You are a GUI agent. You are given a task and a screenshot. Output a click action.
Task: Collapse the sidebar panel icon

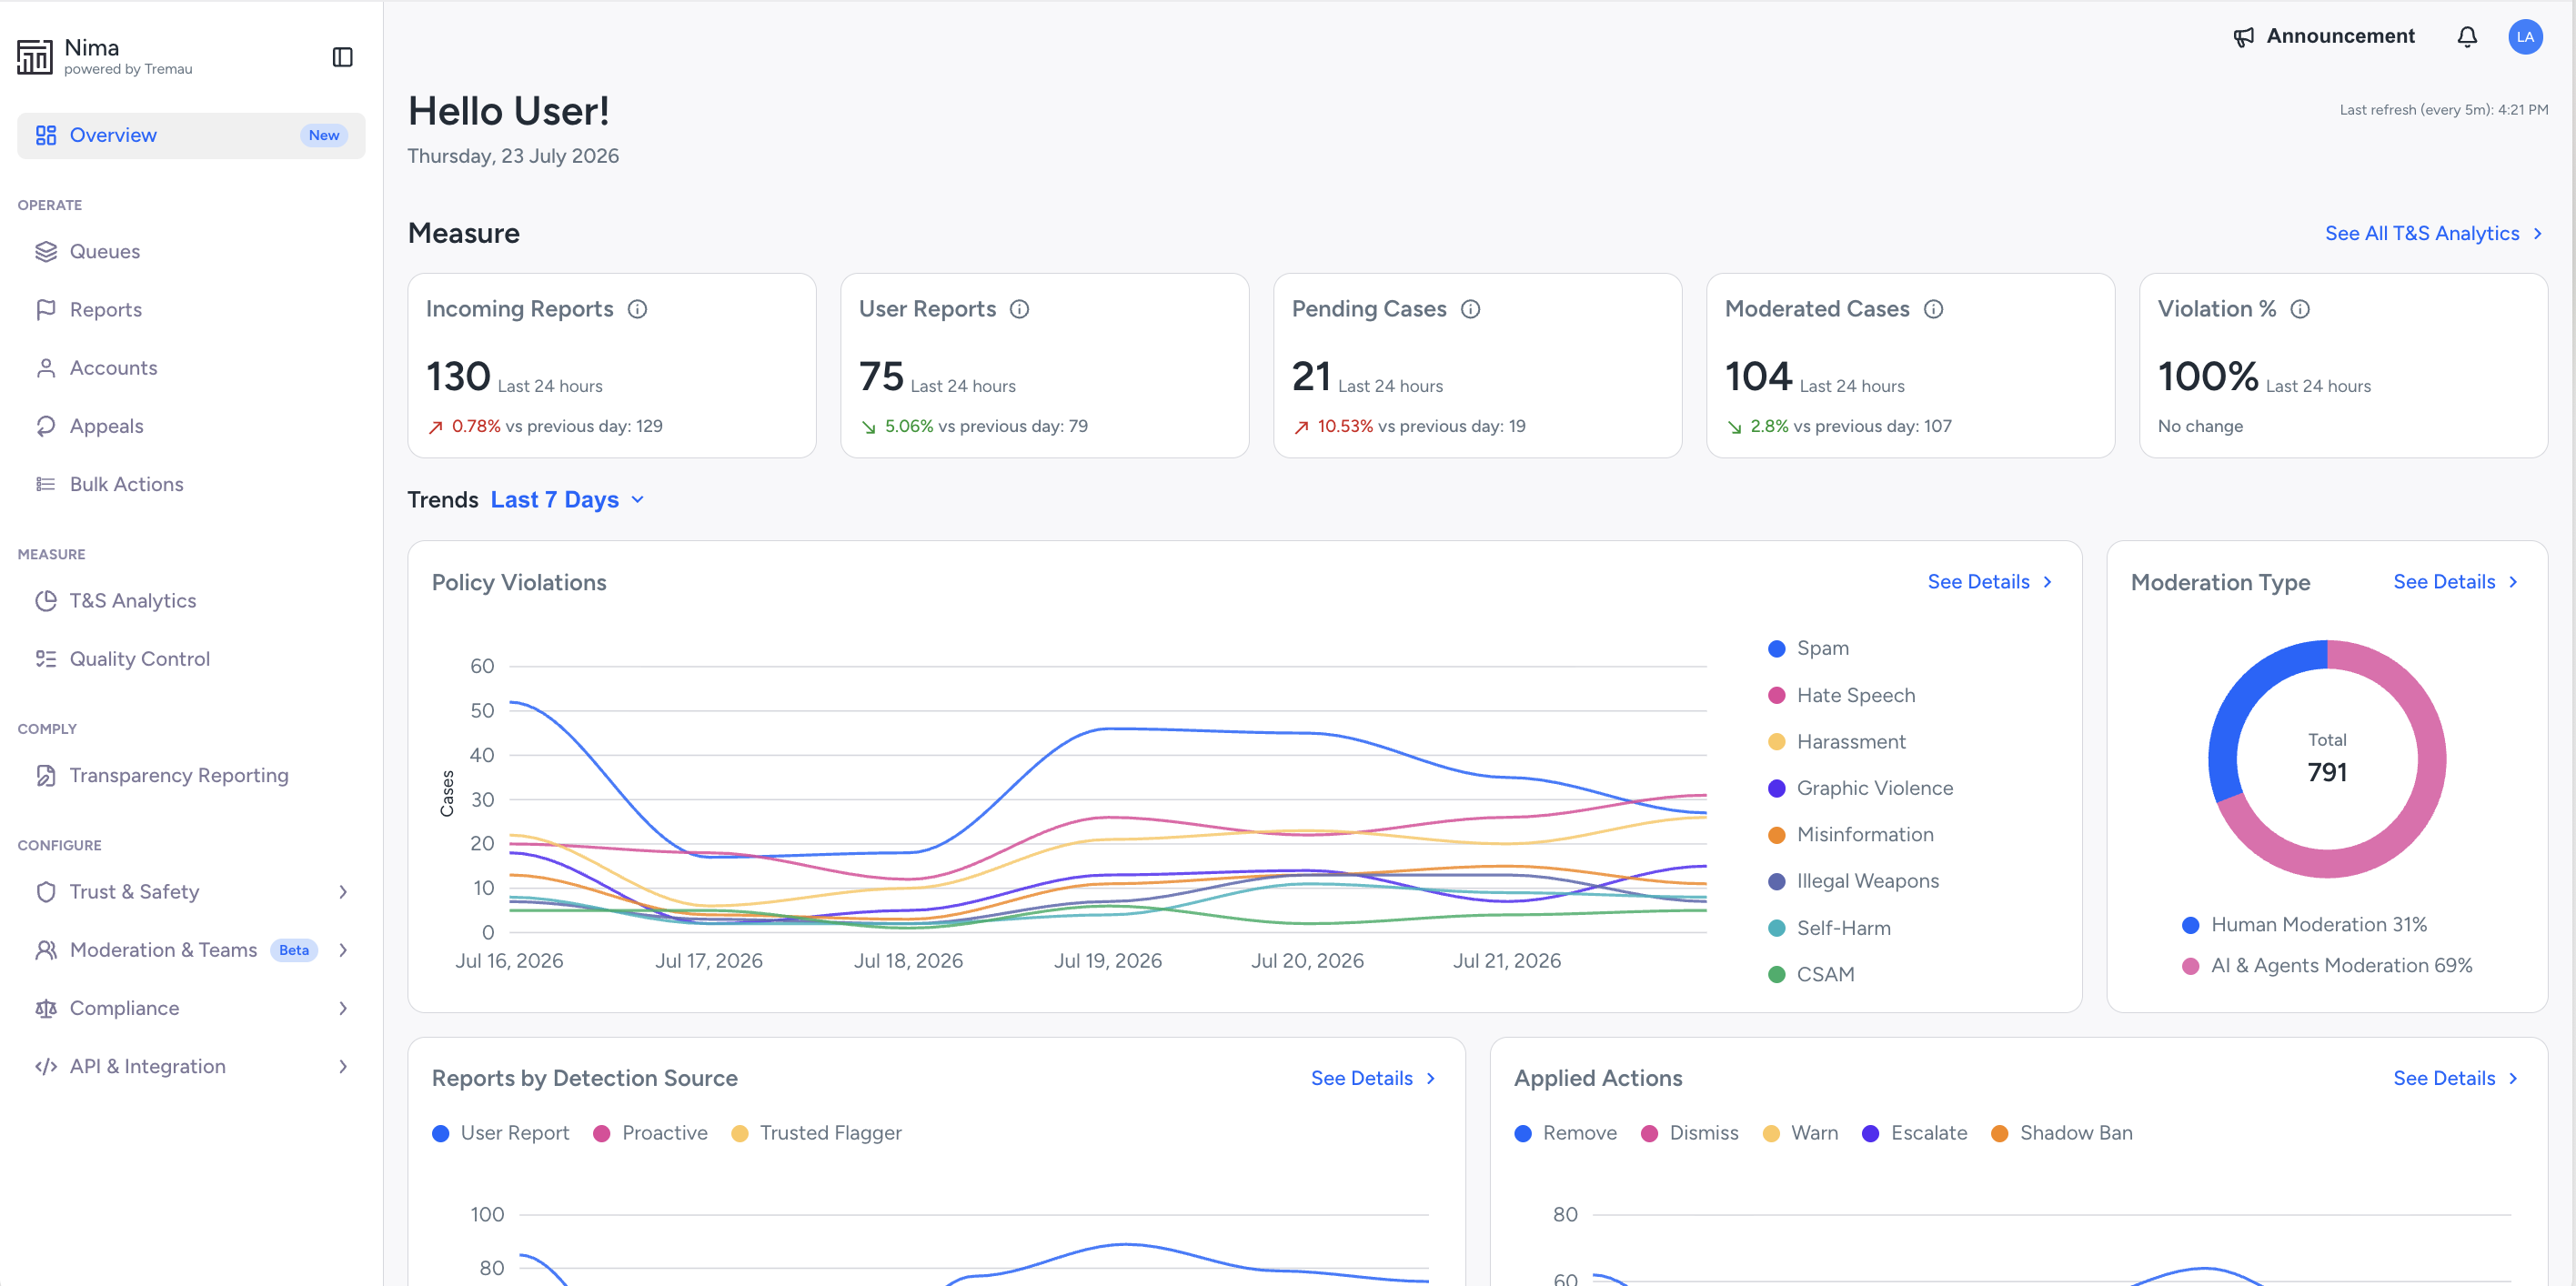pyautogui.click(x=342, y=57)
